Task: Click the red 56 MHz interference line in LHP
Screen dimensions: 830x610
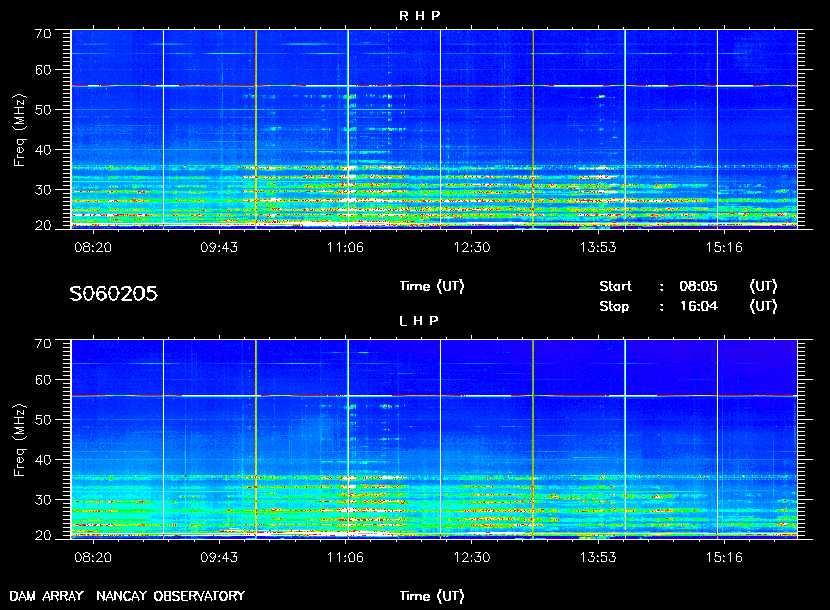Action: point(434,396)
